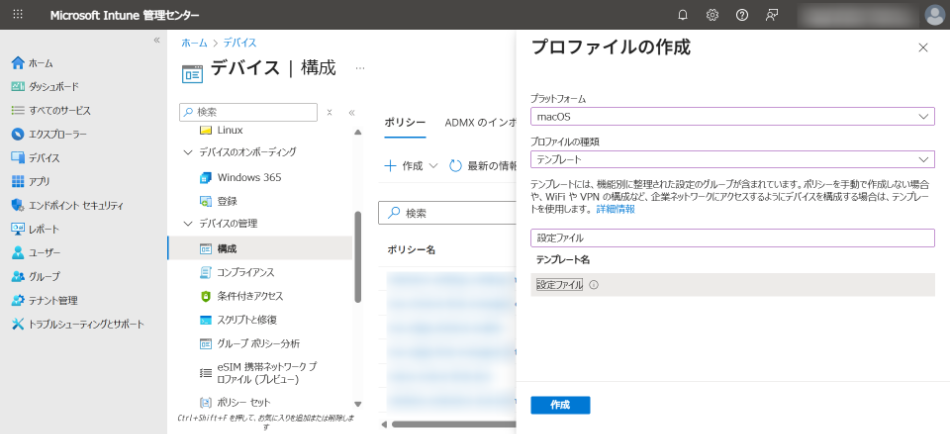950x434 pixels.
Task: Collapse the デバイスの管理 tree section
Action: point(187,223)
